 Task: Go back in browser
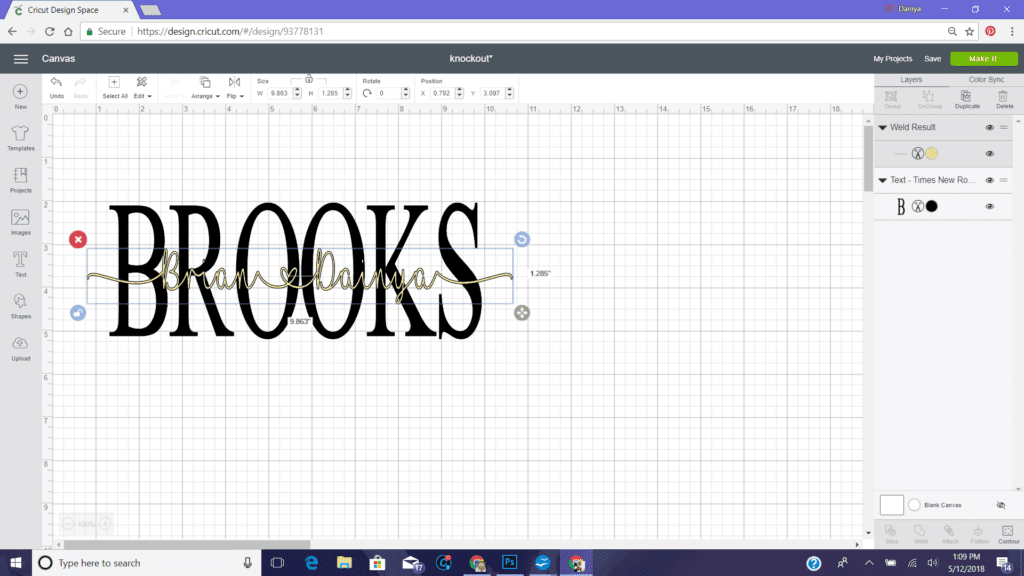(x=12, y=31)
